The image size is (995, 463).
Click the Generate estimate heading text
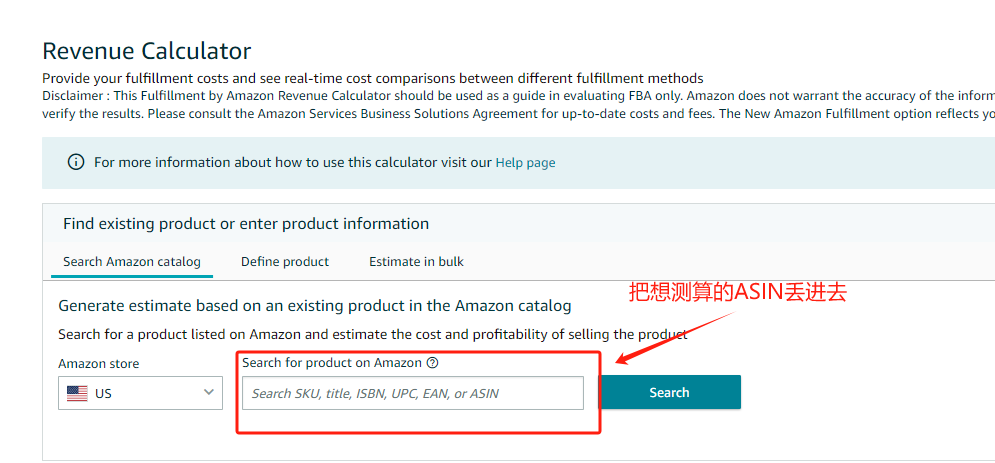point(315,306)
